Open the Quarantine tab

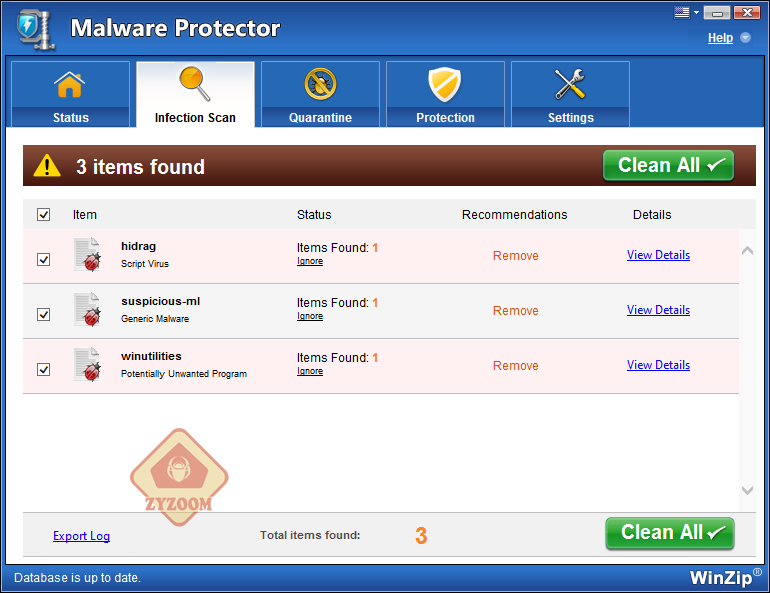tap(320, 94)
